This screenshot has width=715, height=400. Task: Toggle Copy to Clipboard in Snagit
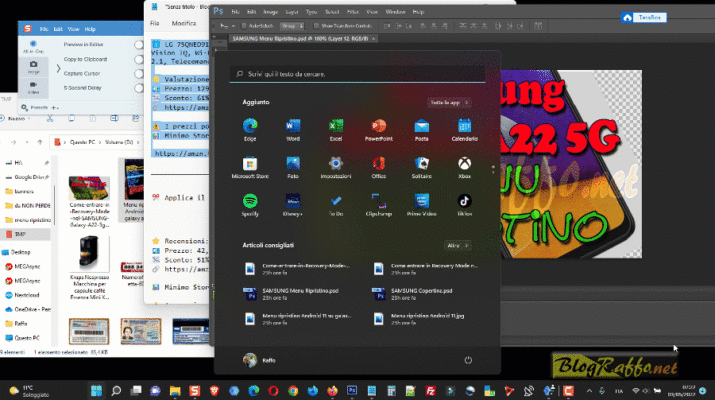coord(139,59)
